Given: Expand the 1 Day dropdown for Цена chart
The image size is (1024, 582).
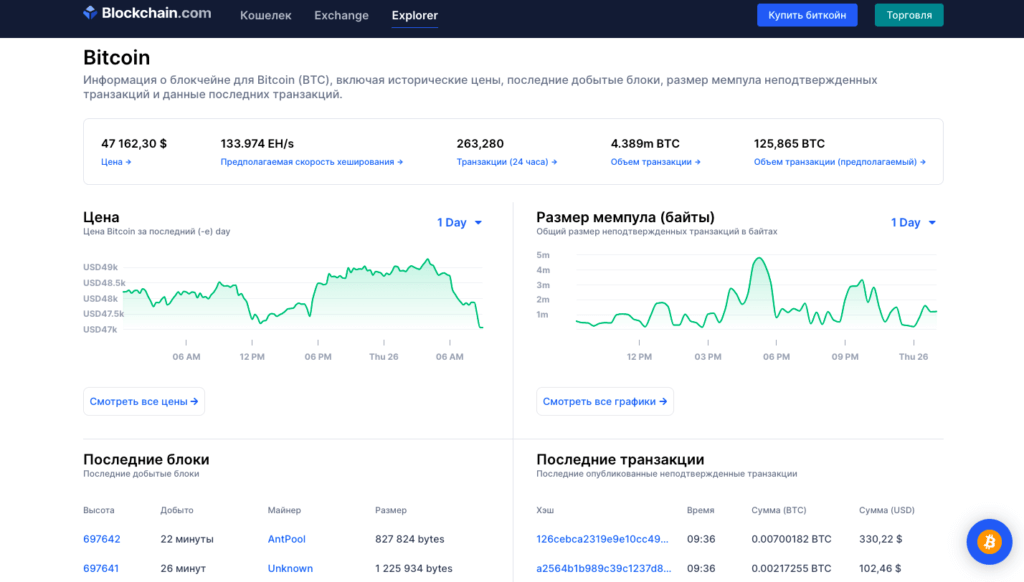Looking at the screenshot, I should click(x=460, y=223).
